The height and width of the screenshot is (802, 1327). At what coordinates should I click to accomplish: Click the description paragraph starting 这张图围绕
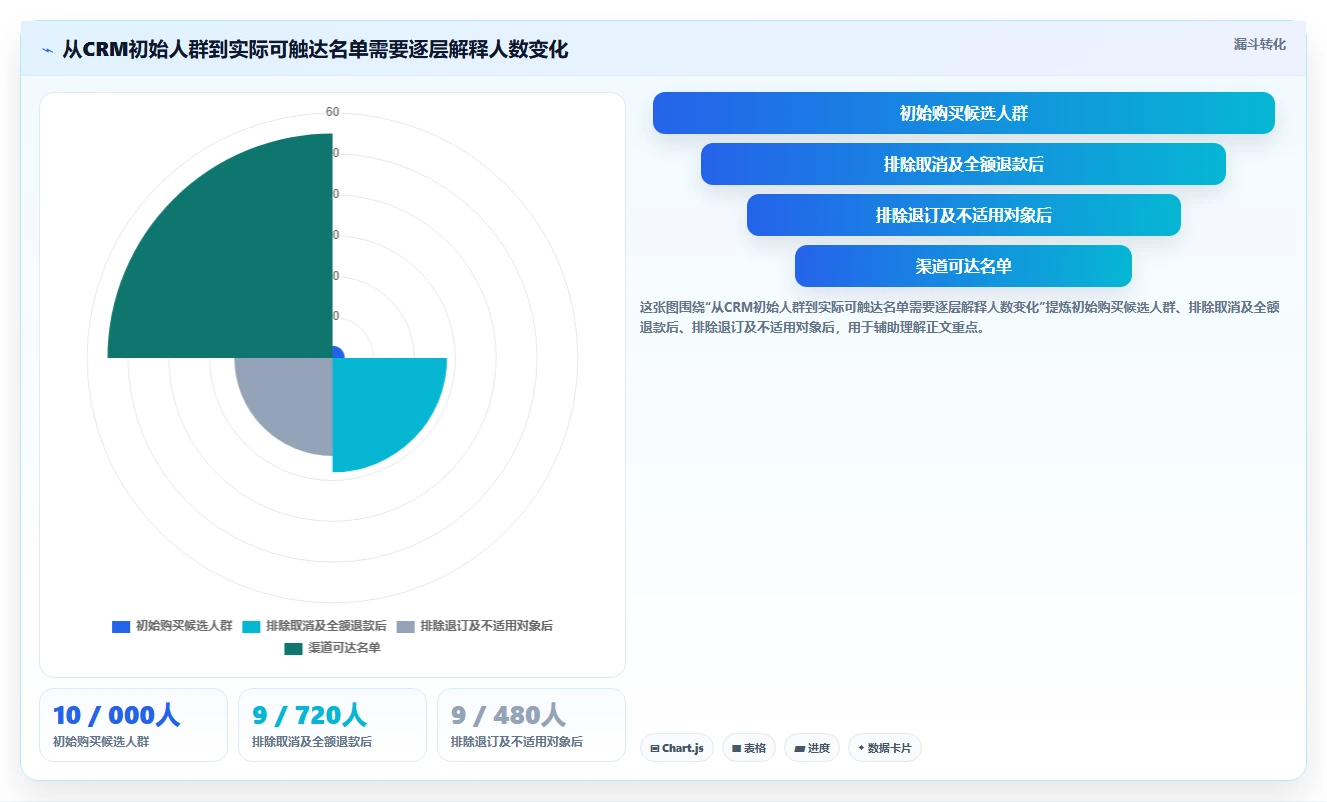(x=960, y=317)
